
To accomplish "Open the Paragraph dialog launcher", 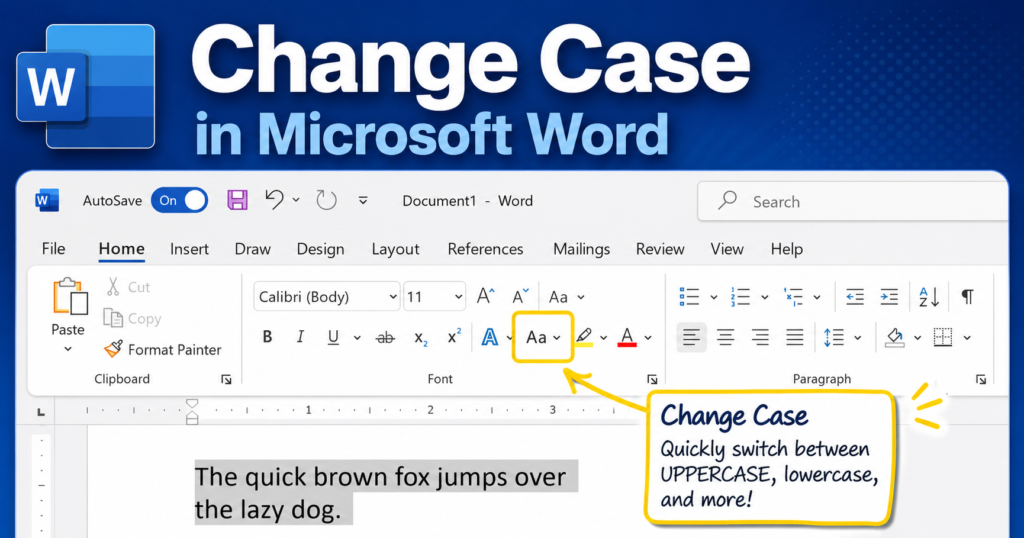I will [981, 379].
